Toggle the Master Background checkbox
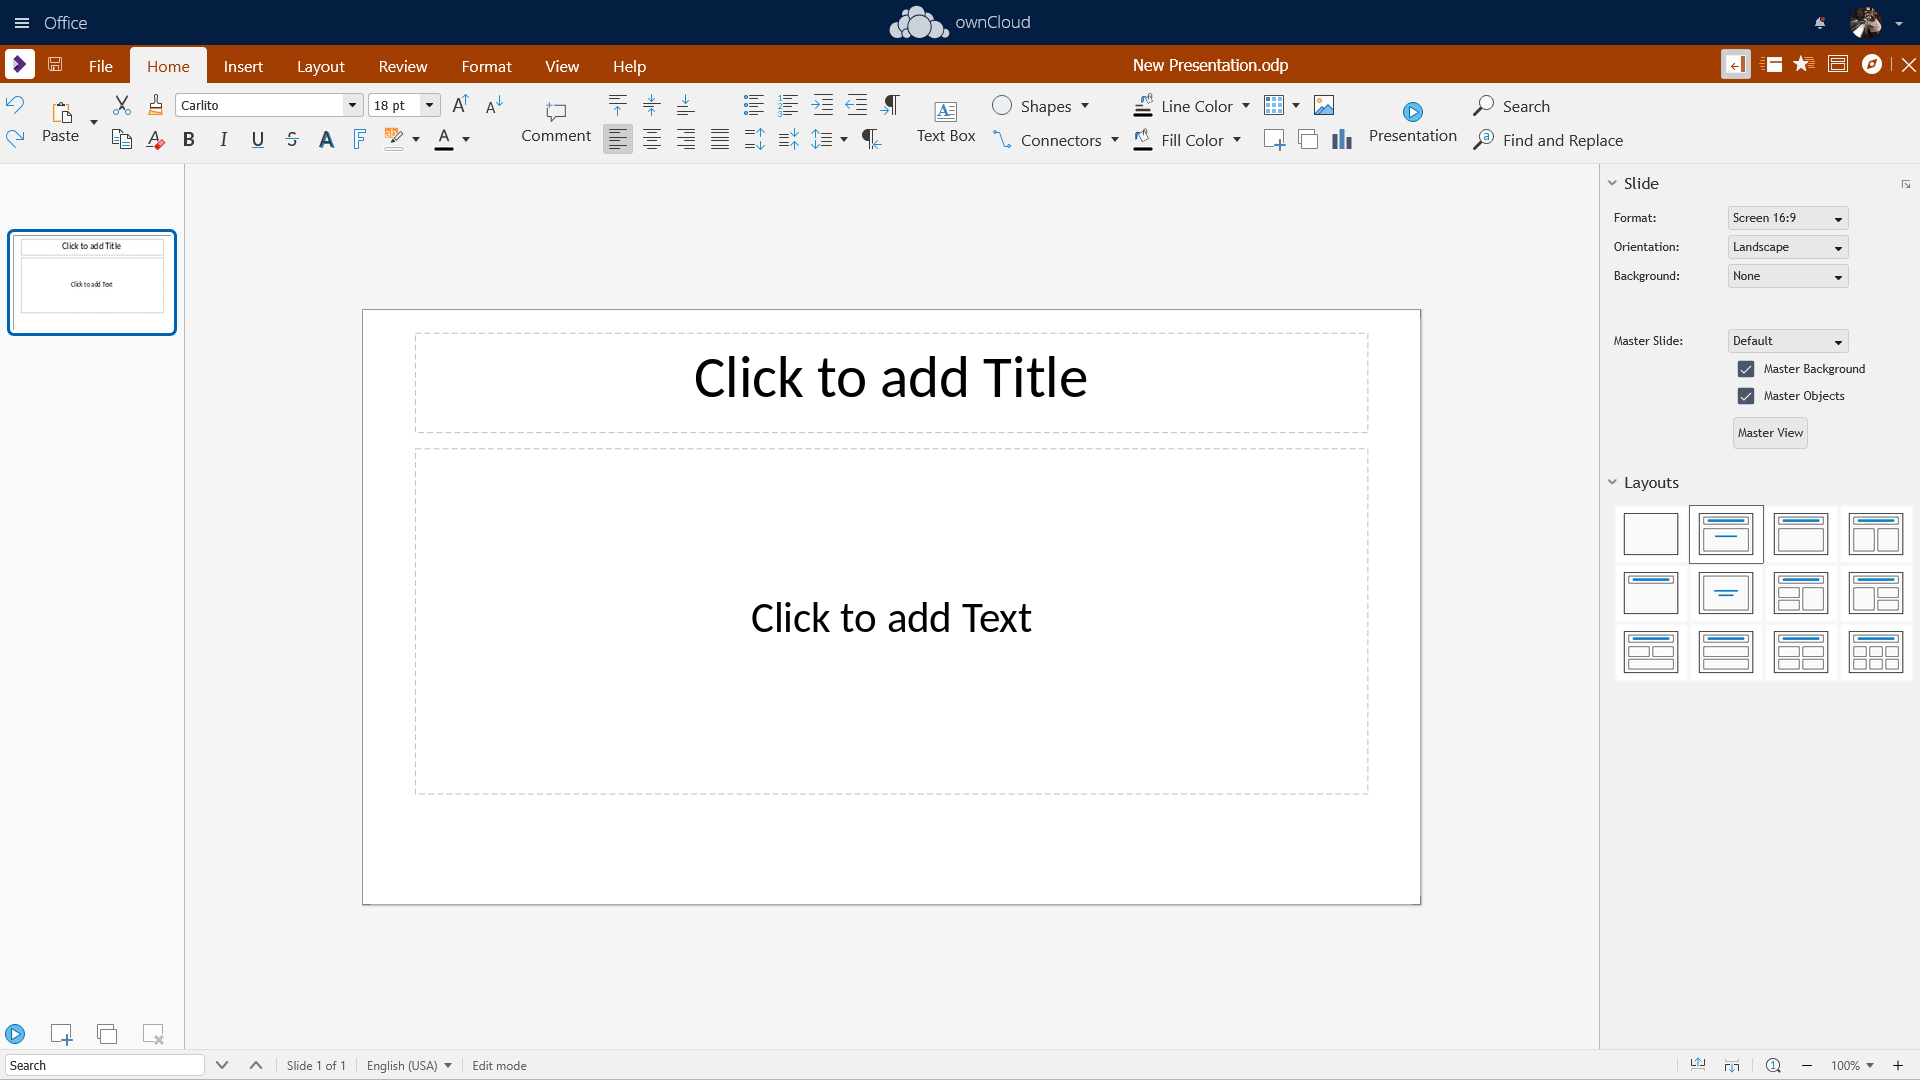This screenshot has height=1080, width=1920. [1746, 369]
